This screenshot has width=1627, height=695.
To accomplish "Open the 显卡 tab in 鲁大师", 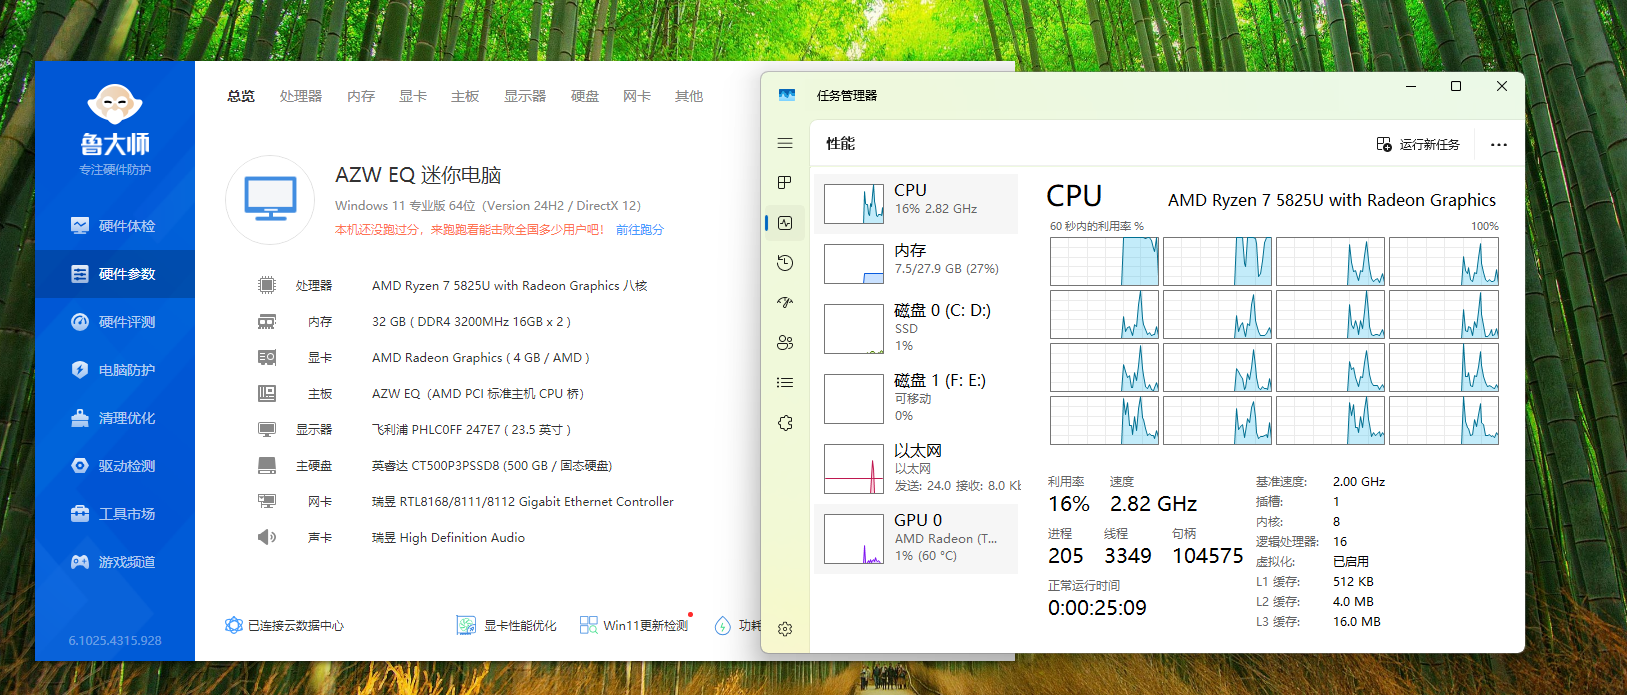I will pos(413,97).
